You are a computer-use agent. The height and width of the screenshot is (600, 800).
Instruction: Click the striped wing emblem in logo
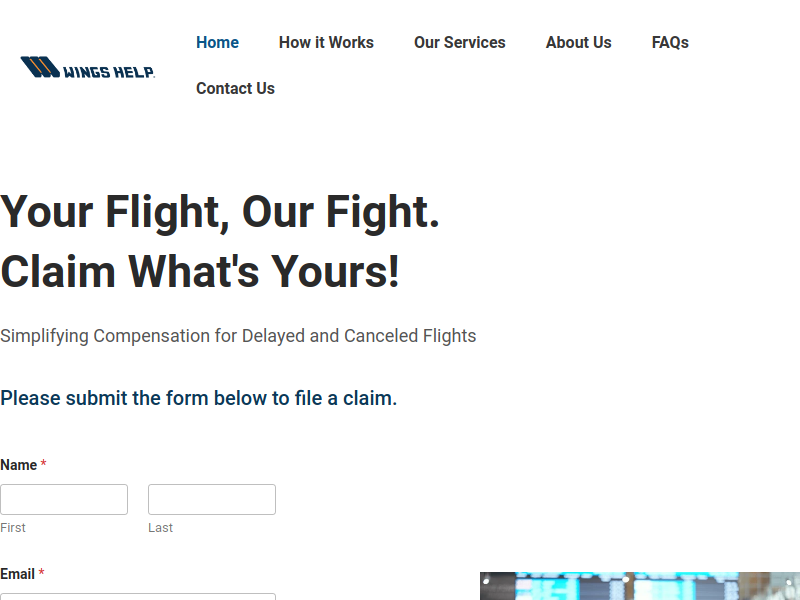(x=40, y=67)
